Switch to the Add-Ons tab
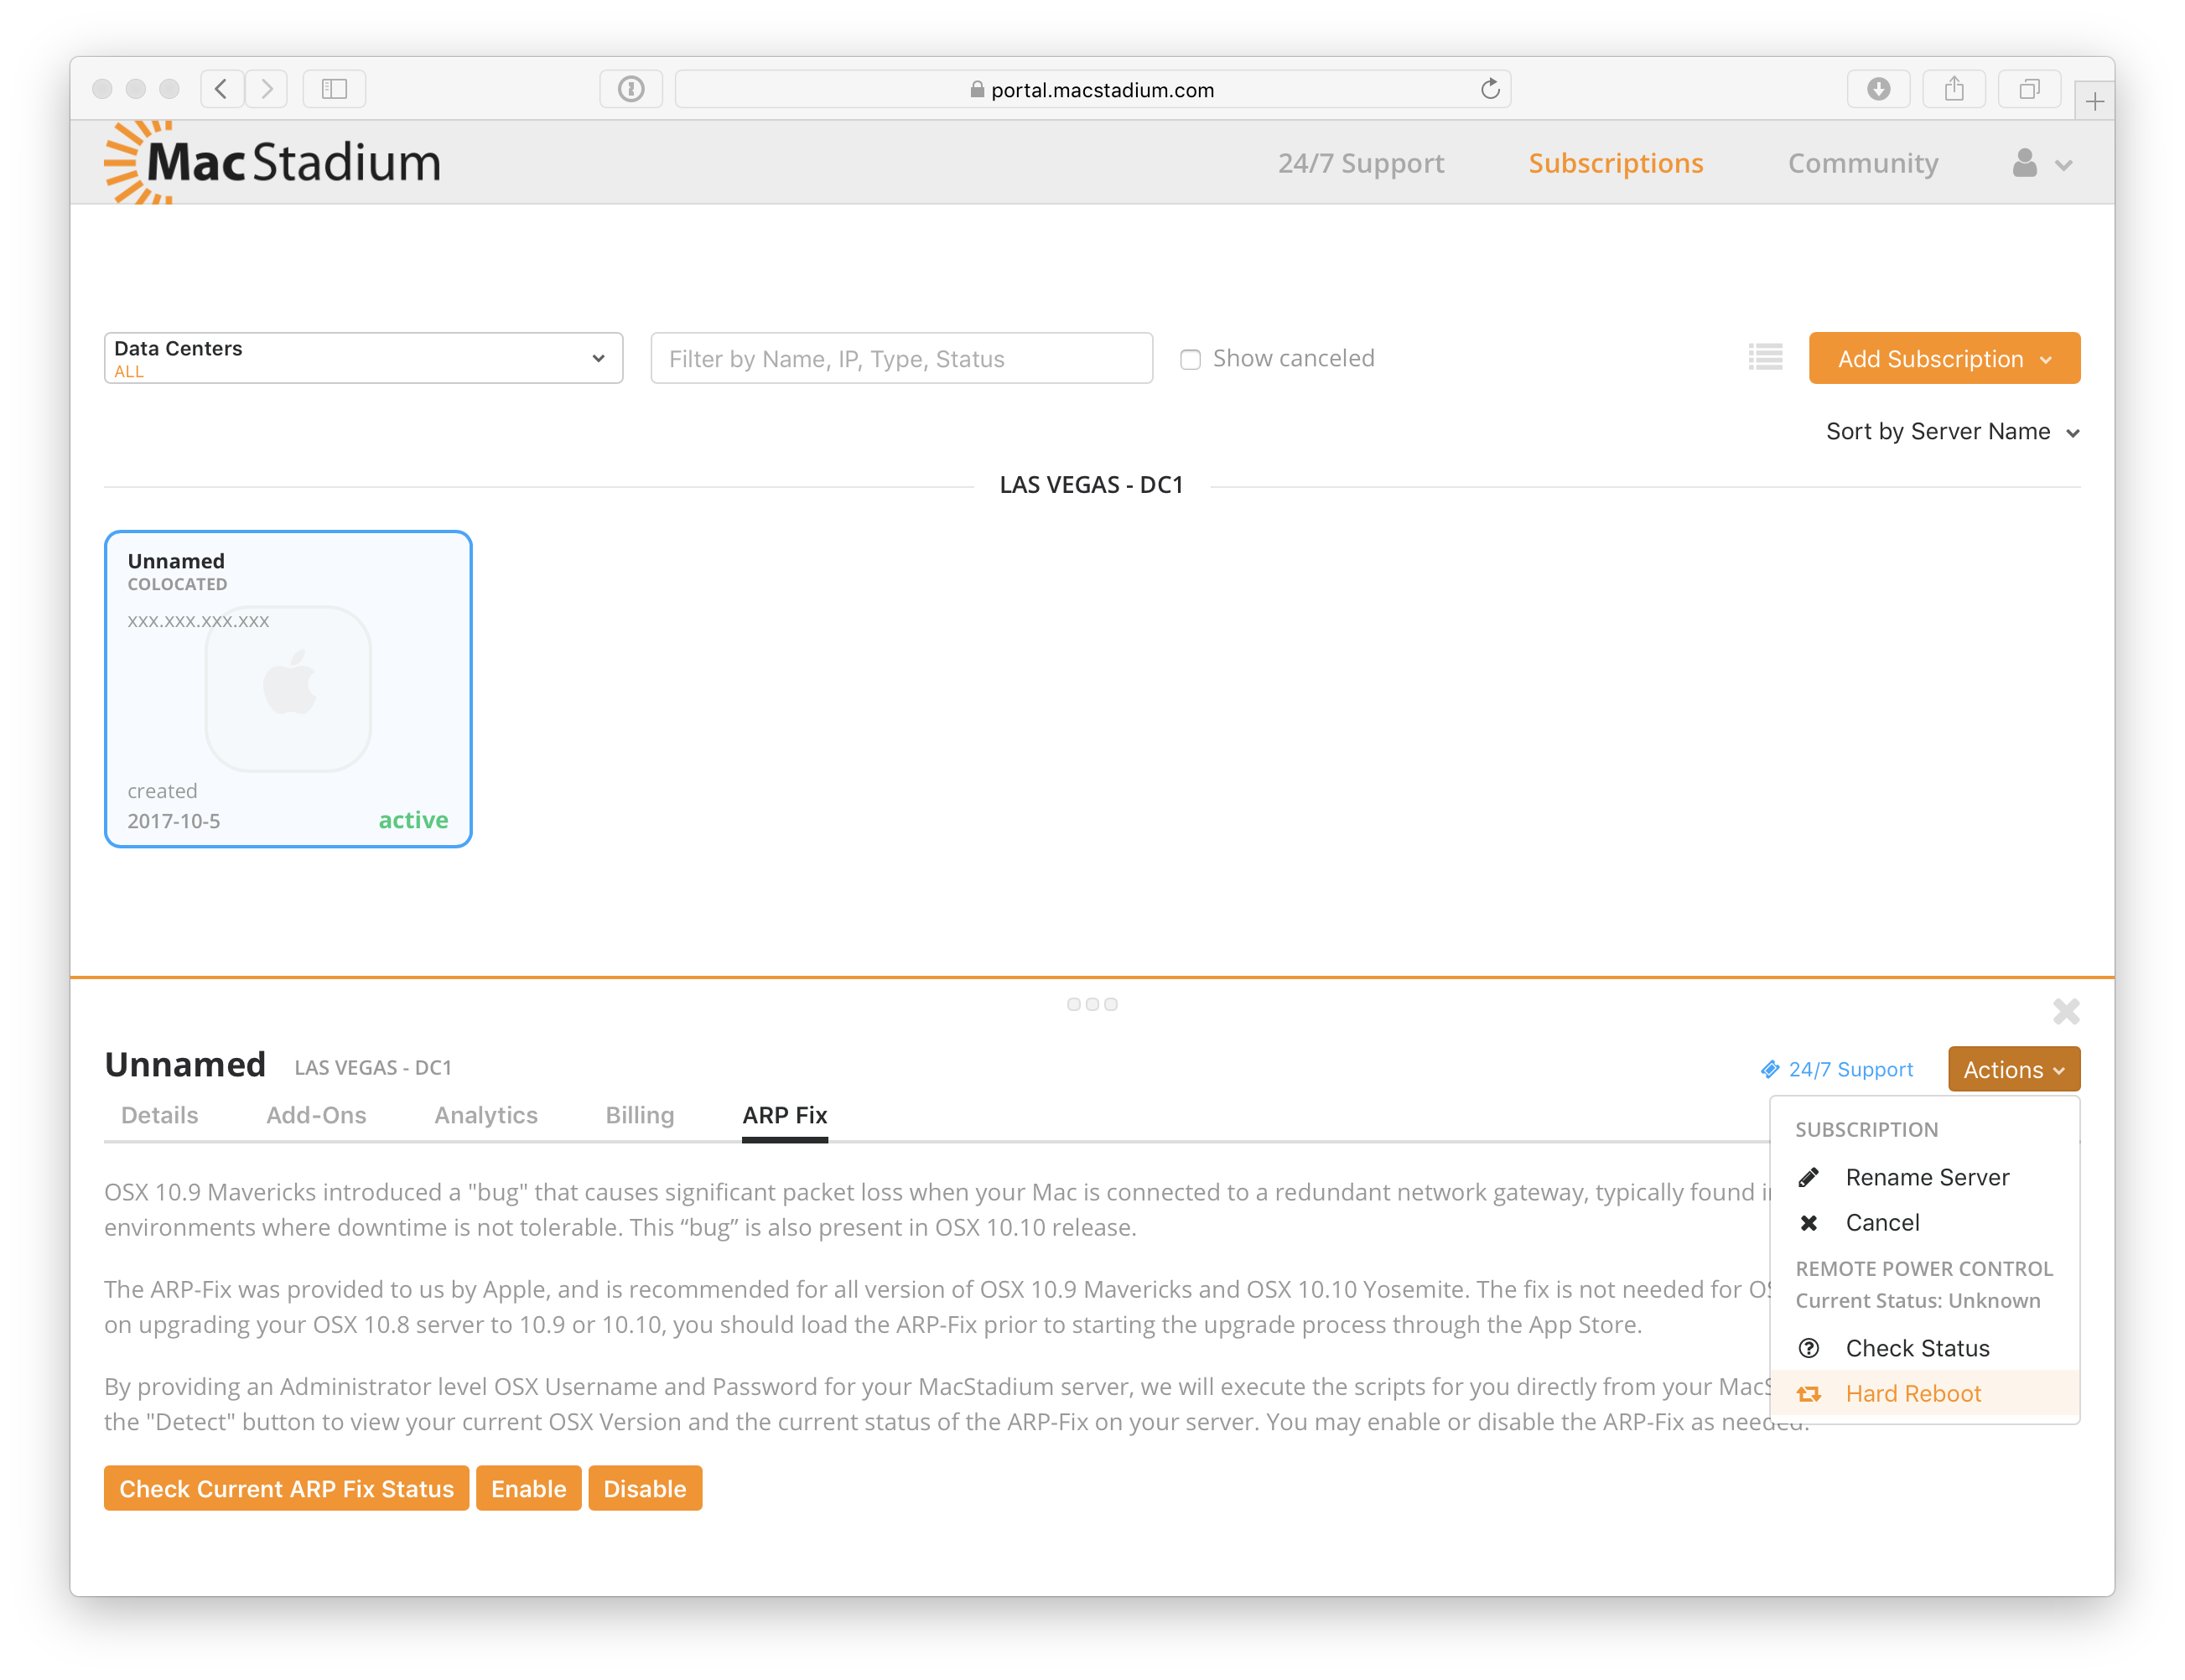The image size is (2185, 1680). click(316, 1115)
